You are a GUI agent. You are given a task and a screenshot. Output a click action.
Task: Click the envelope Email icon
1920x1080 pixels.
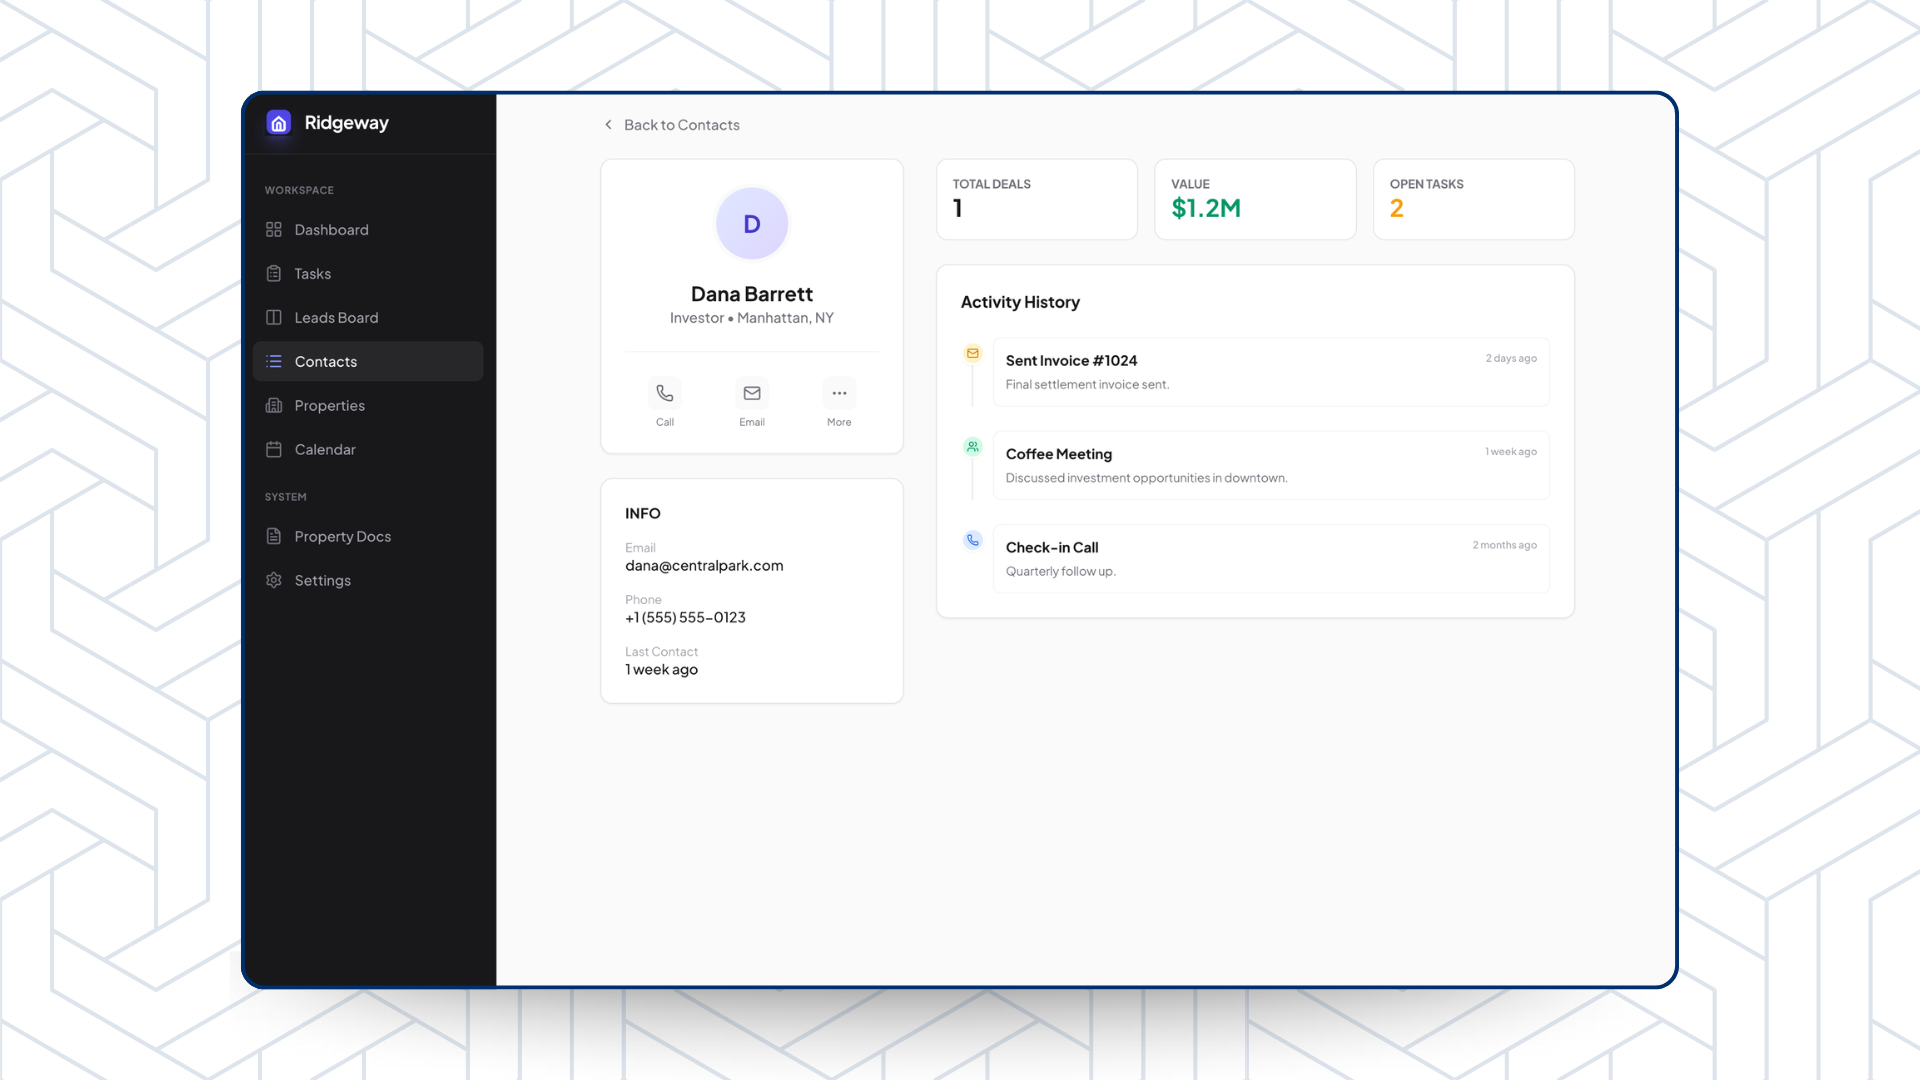pyautogui.click(x=752, y=394)
